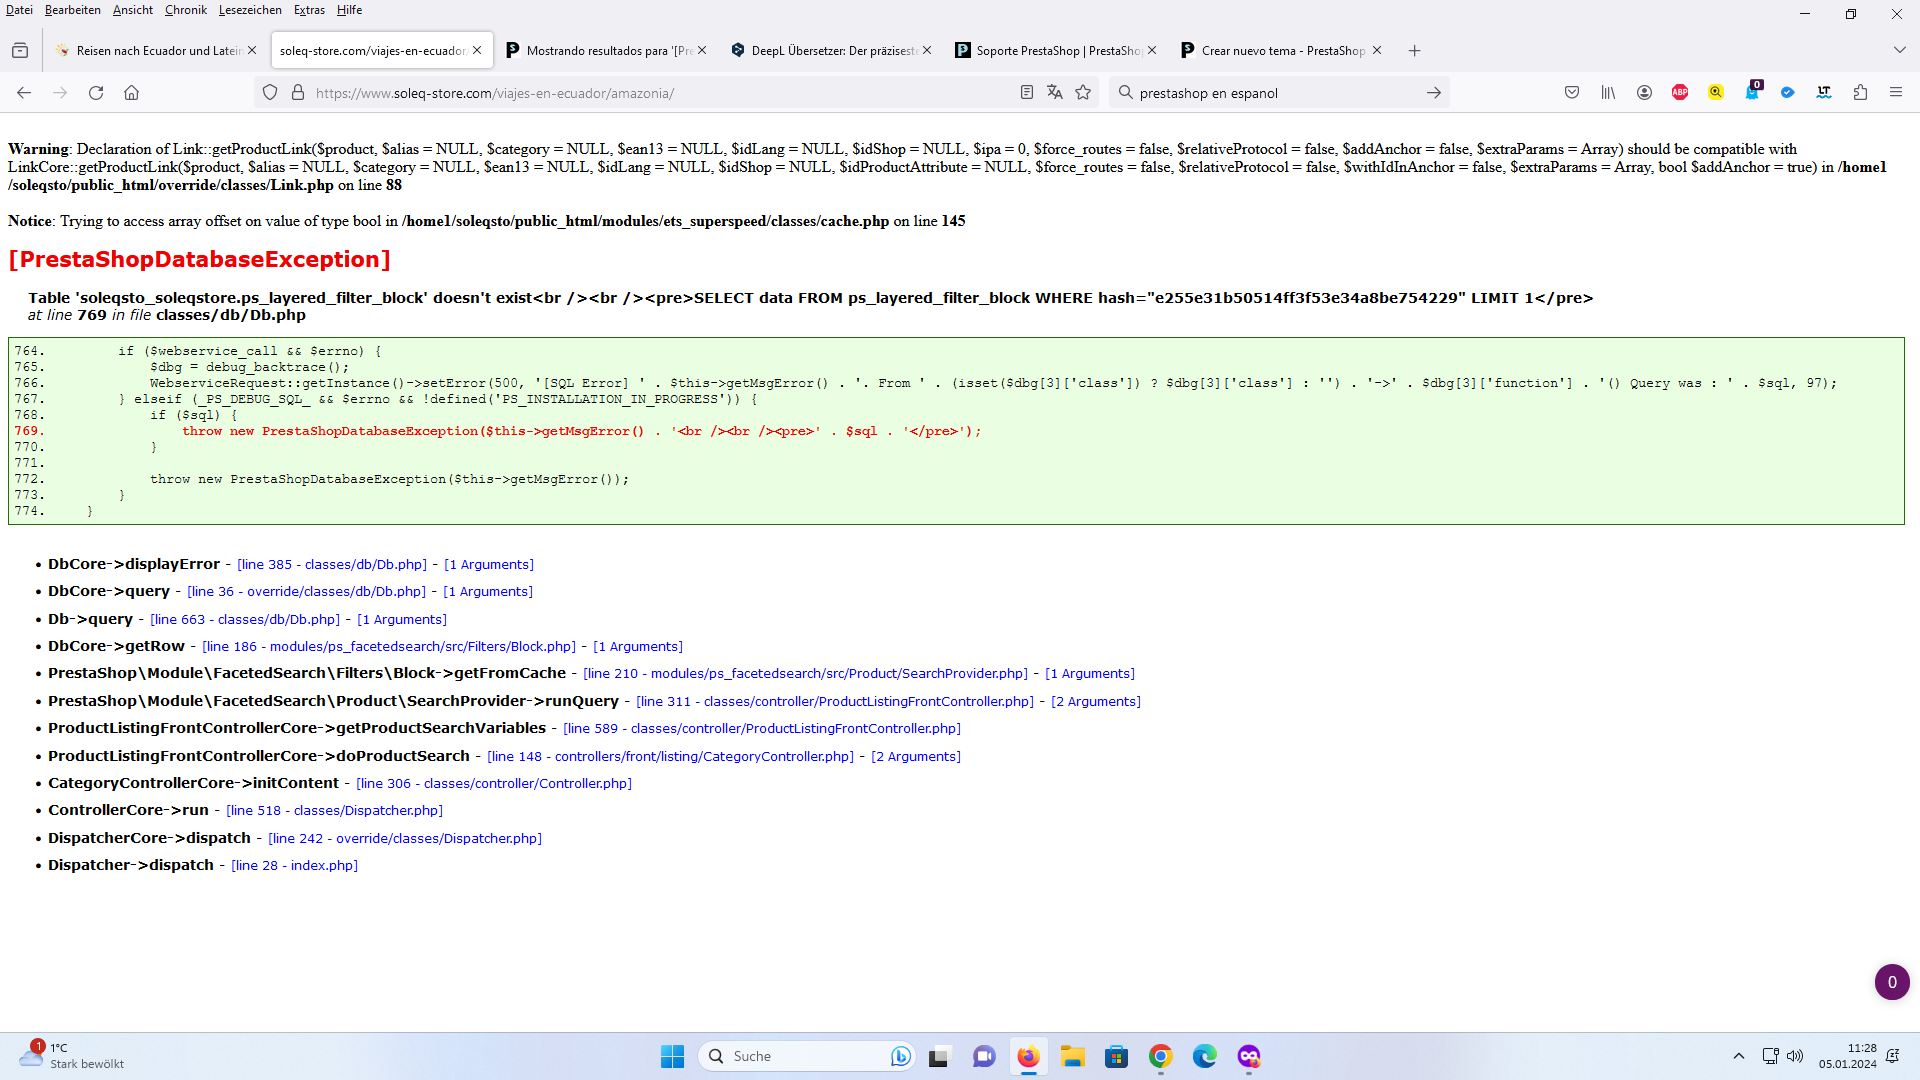Screen dimensions: 1920x1080
Task: Go to the browser home page
Action: click(131, 93)
